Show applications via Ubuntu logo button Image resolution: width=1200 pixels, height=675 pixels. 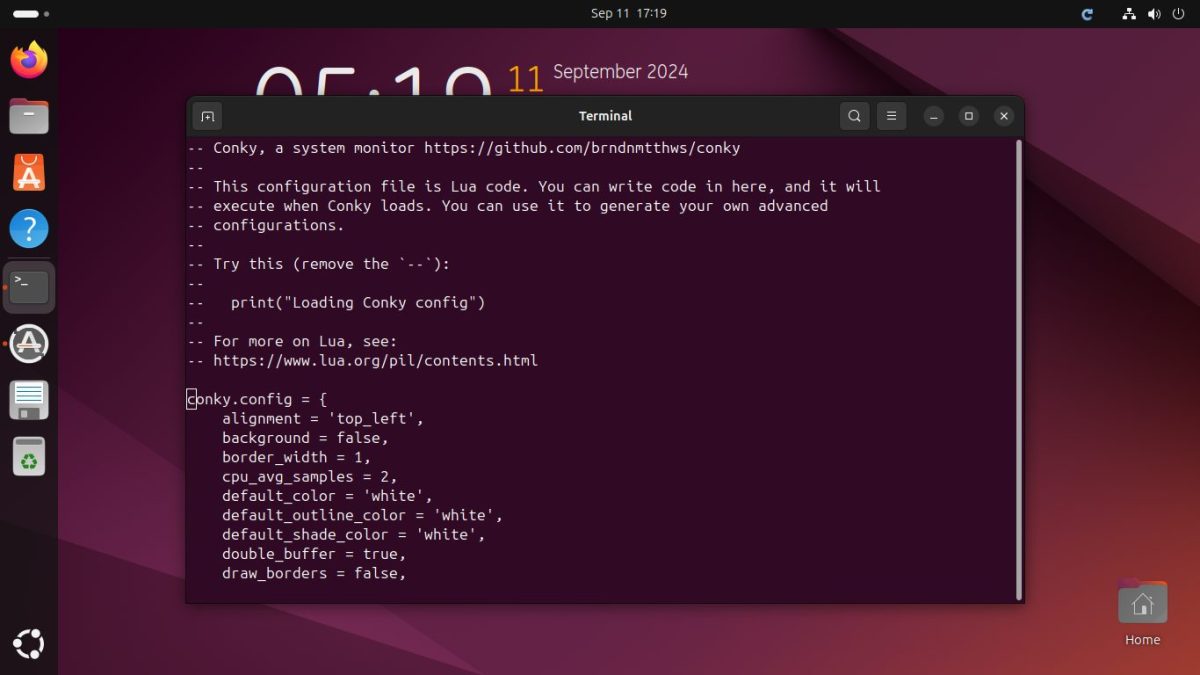(x=29, y=645)
